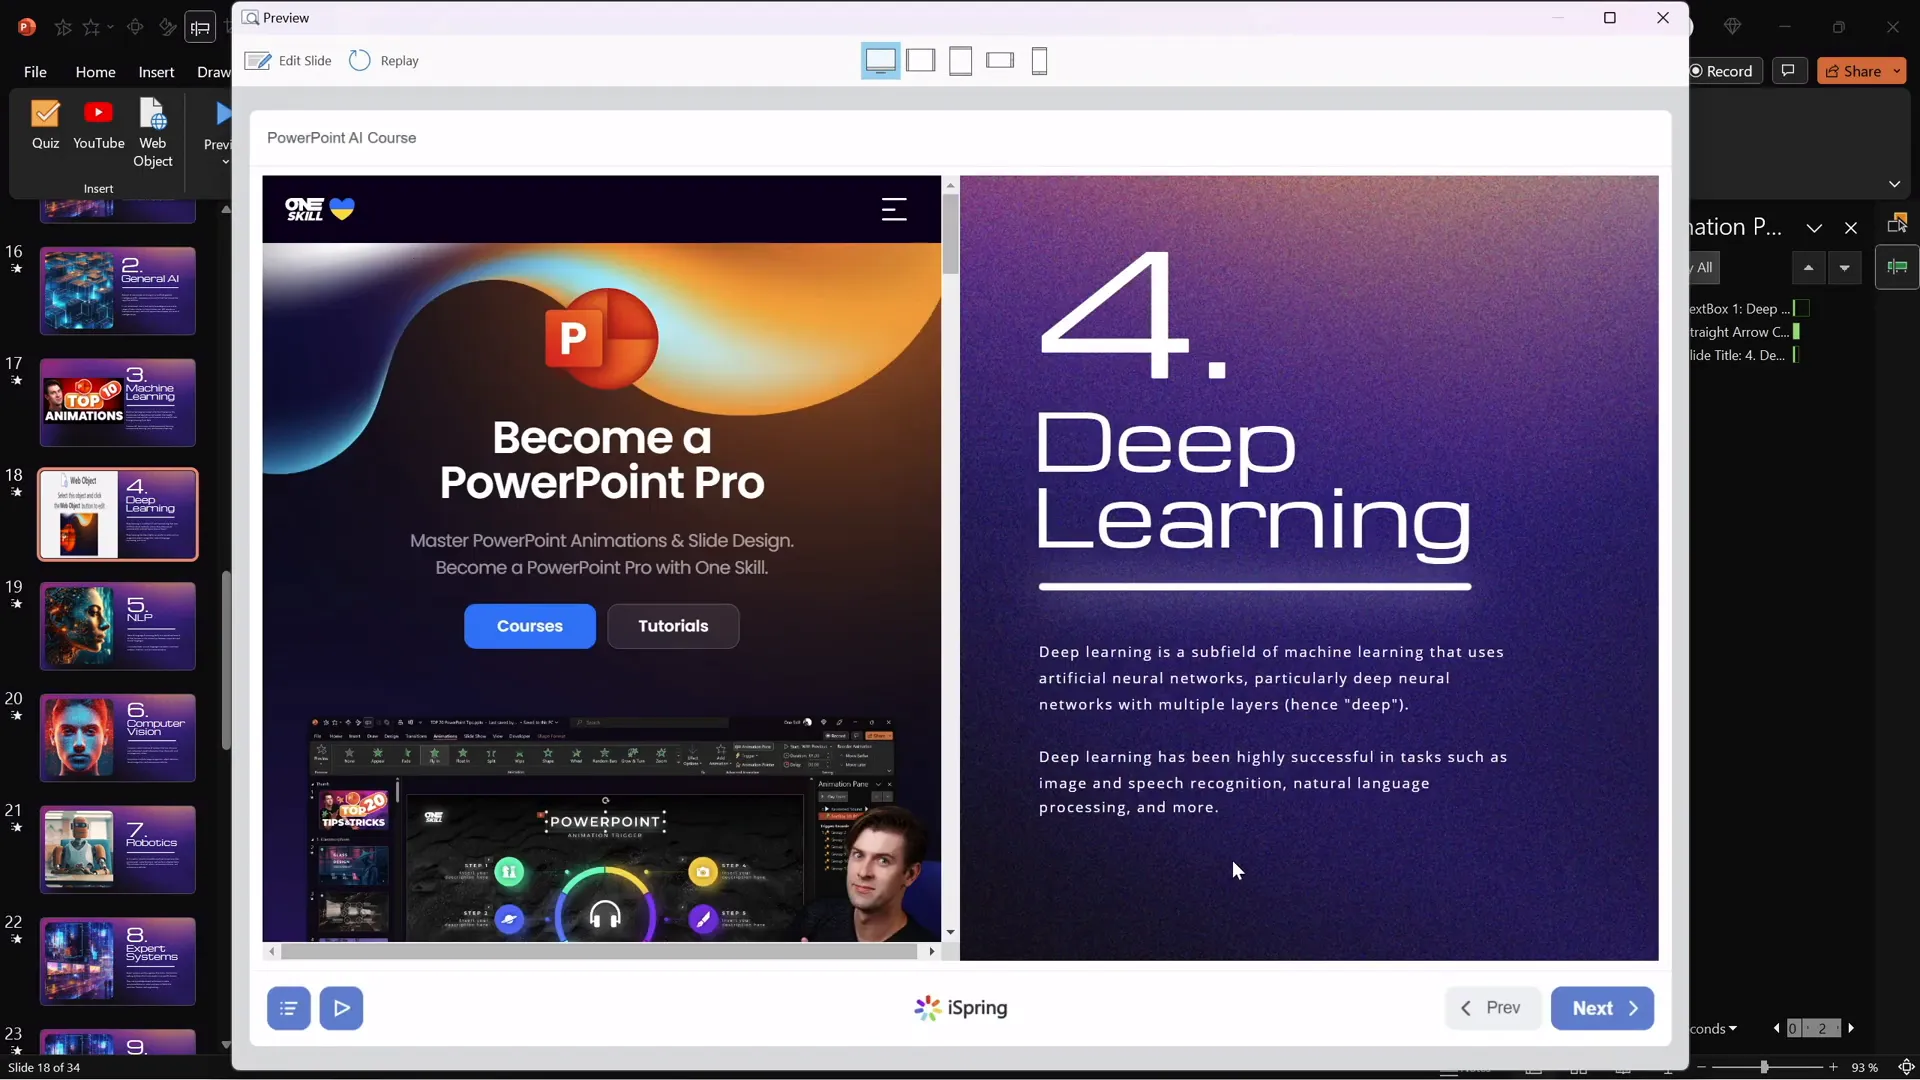This screenshot has height=1080, width=1920.
Task: Open the Draw tab
Action: 213,72
